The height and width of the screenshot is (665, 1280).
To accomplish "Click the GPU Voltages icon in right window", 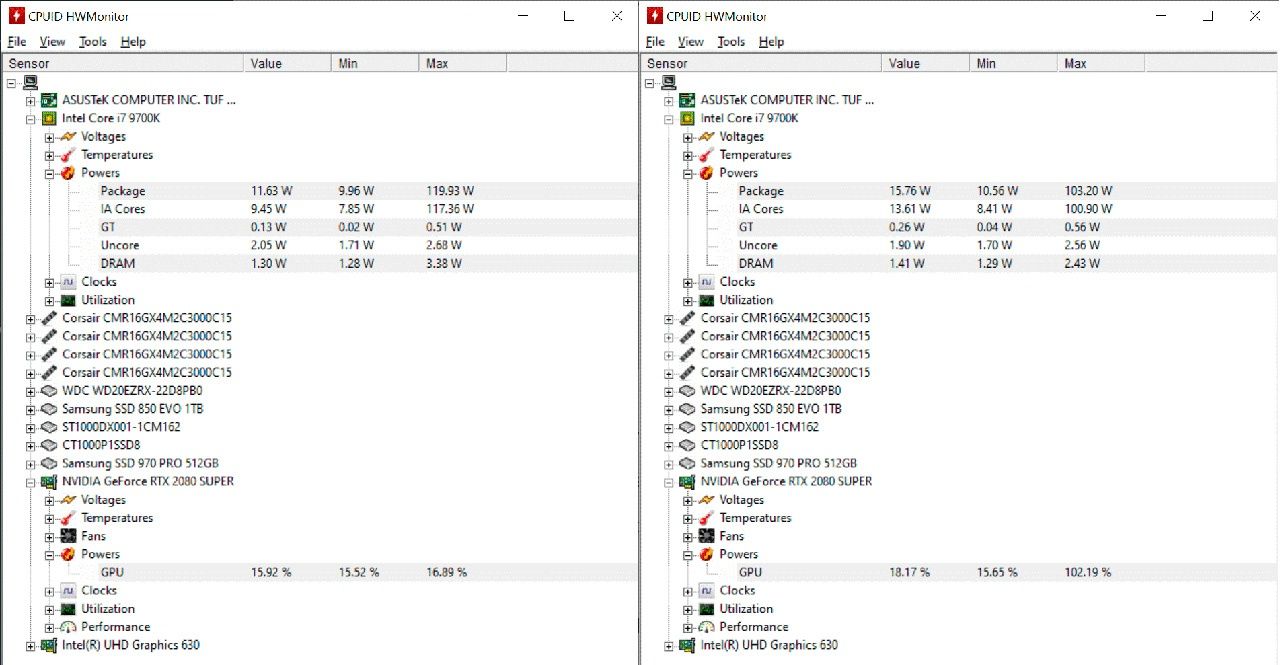I will (706, 500).
